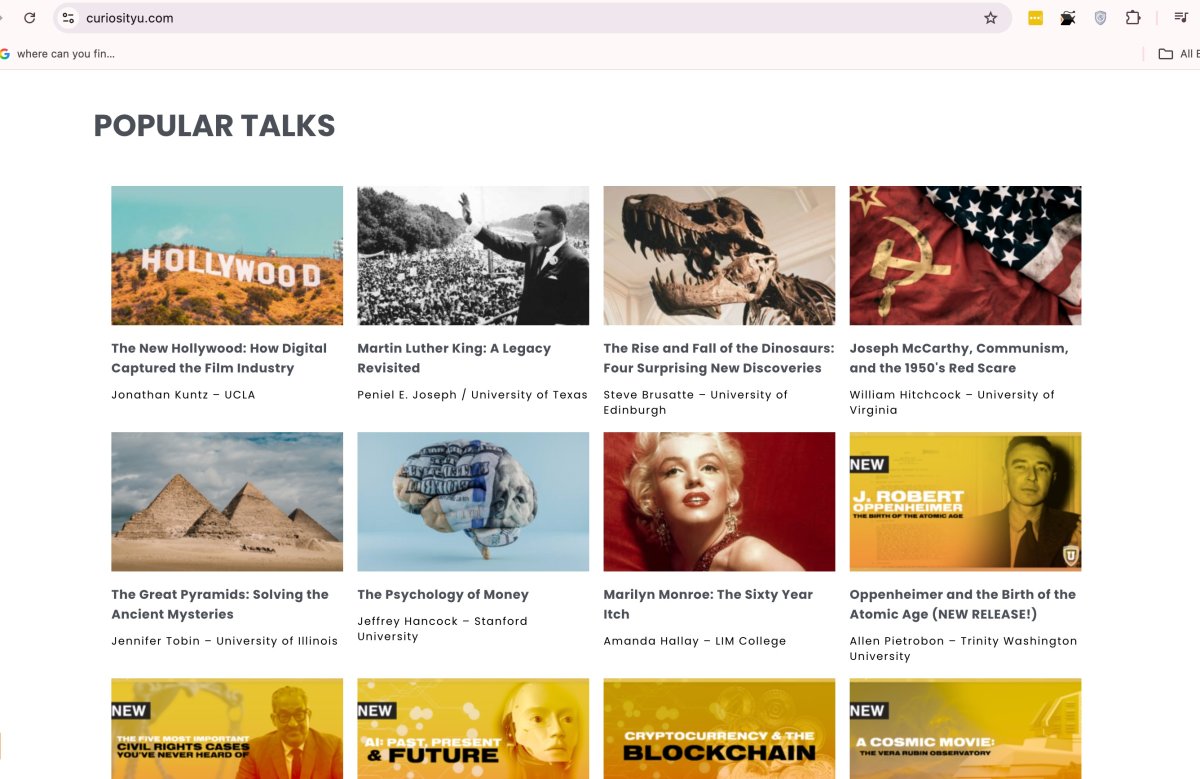
Task: Click the yellow extension icon in toolbar
Action: 1035,18
